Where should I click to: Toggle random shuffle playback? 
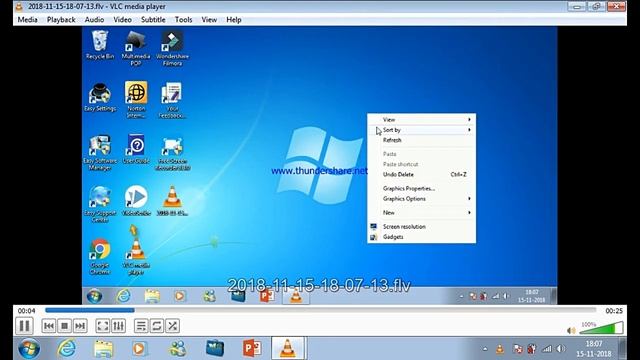click(173, 326)
